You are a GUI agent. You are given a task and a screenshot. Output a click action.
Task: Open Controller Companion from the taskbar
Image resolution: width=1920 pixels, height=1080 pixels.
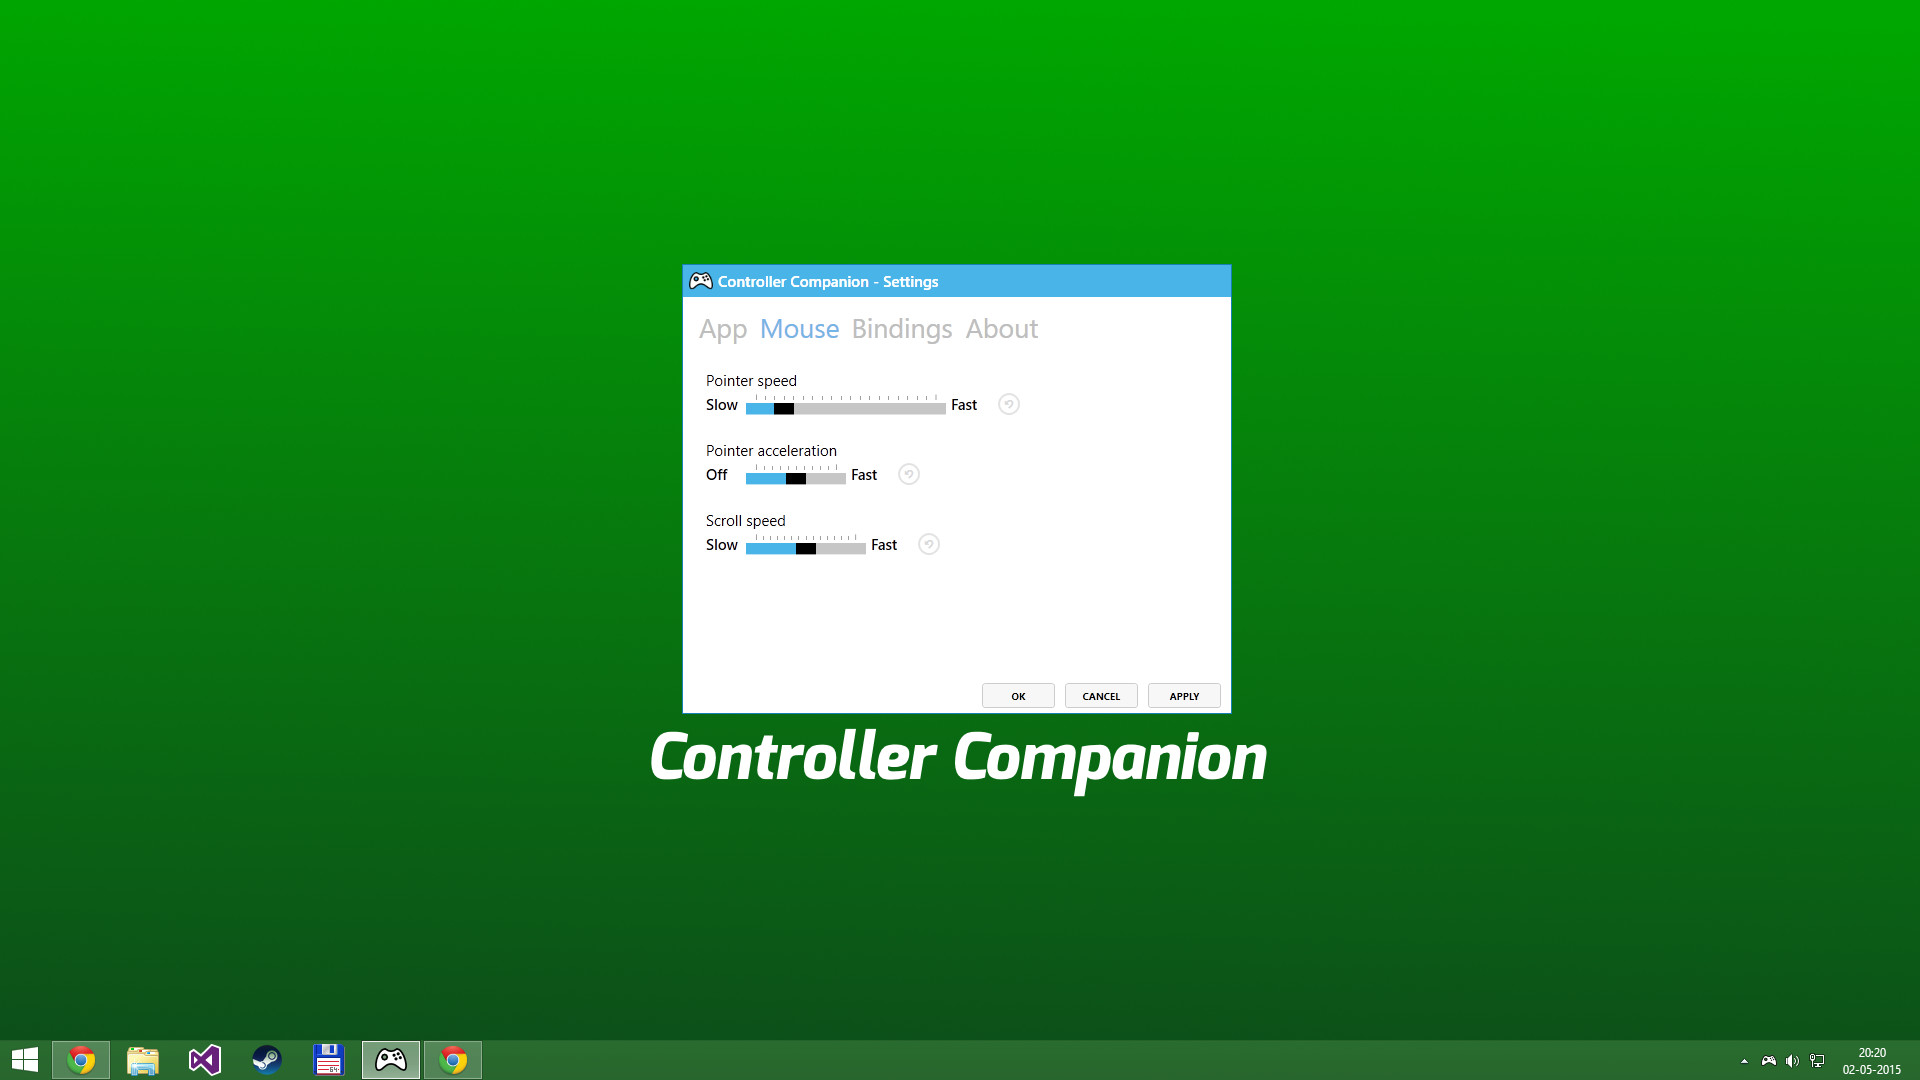[390, 1059]
